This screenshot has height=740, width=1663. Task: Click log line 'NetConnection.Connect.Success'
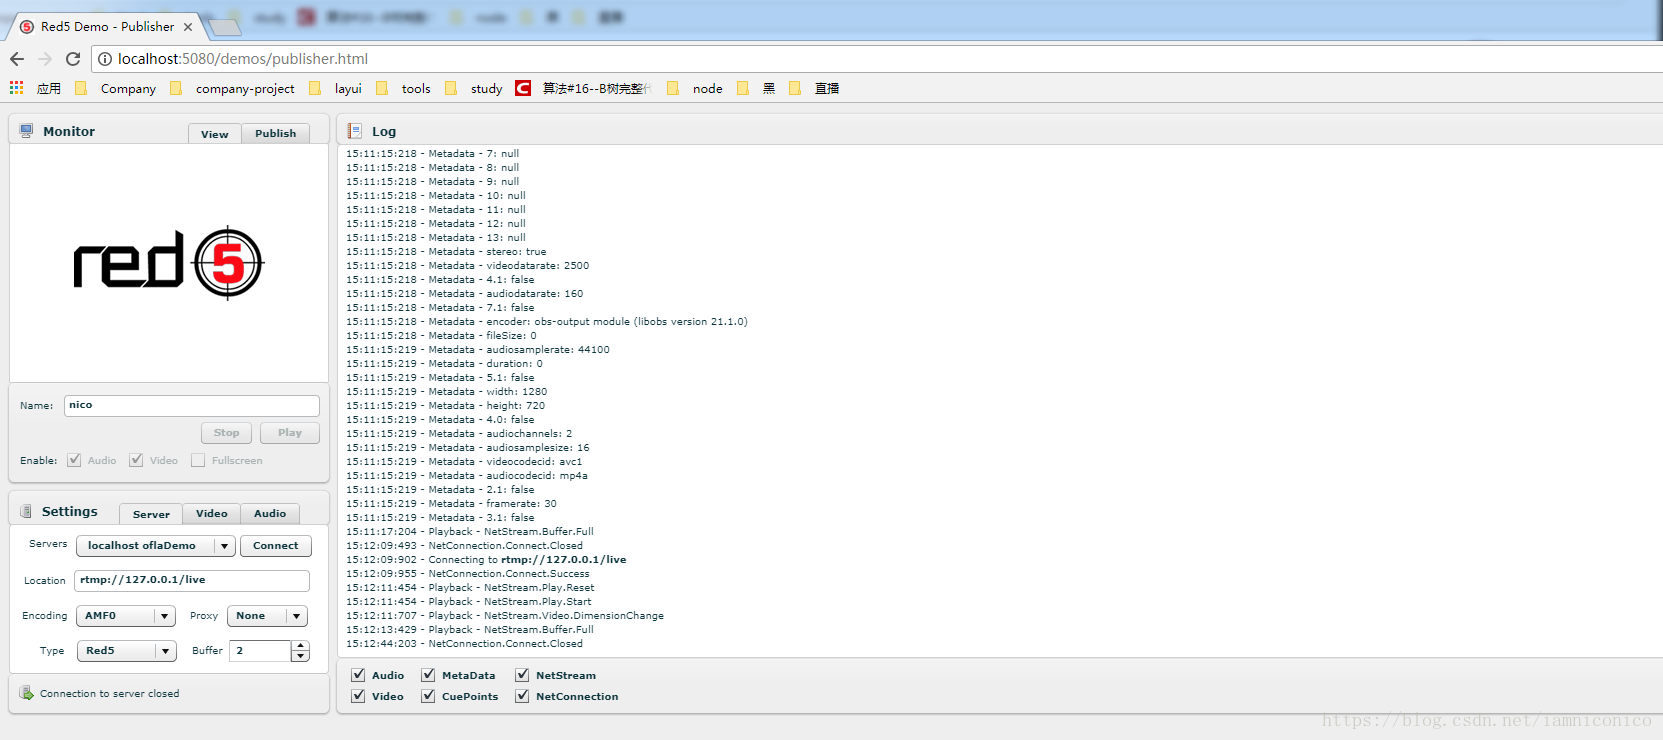click(x=468, y=574)
